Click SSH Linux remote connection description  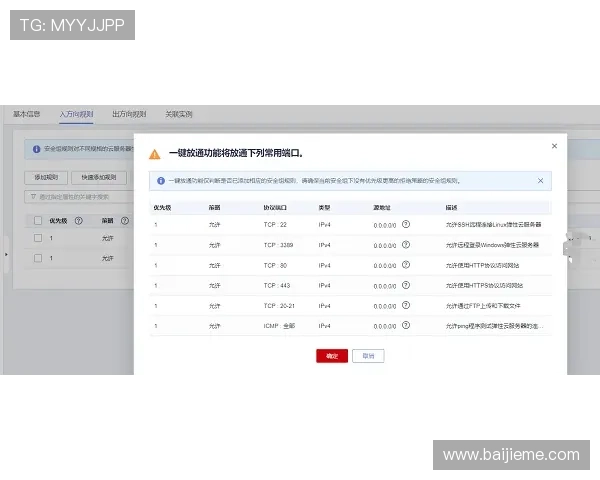(493, 225)
